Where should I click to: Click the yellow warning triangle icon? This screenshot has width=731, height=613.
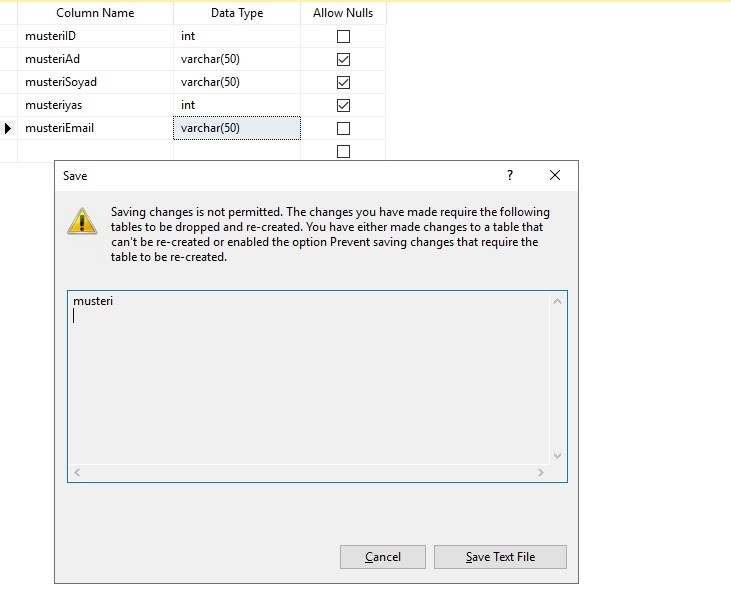coord(82,221)
